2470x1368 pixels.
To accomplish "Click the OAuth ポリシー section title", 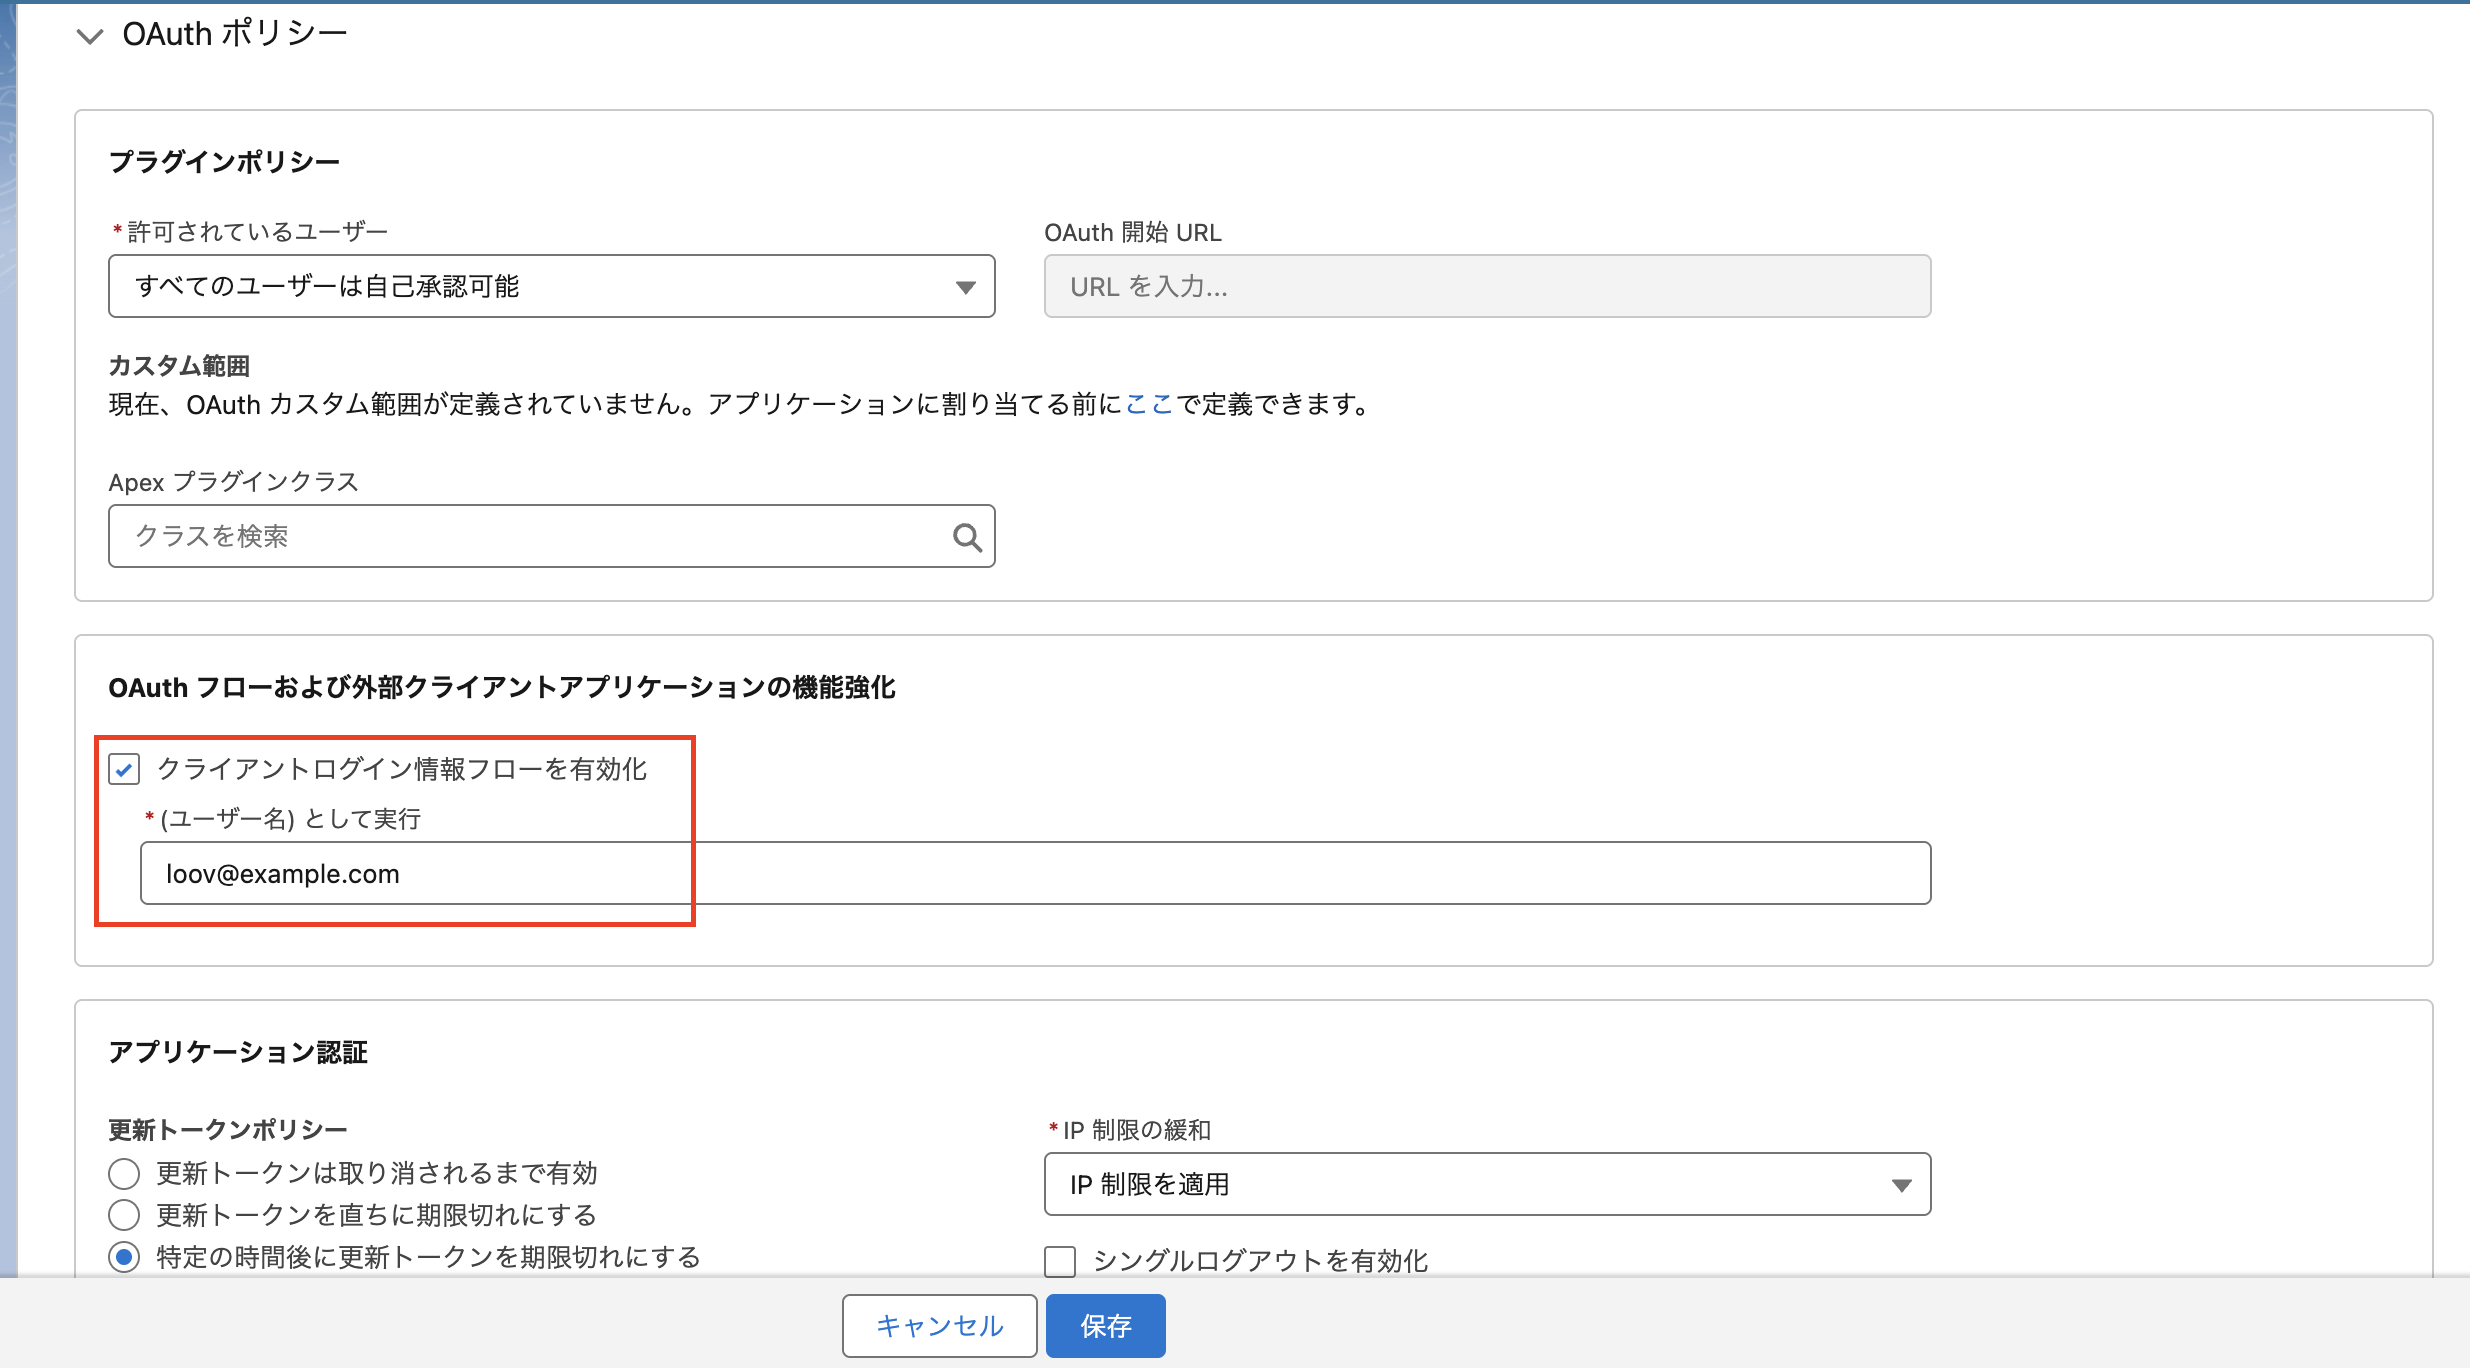I will [234, 34].
